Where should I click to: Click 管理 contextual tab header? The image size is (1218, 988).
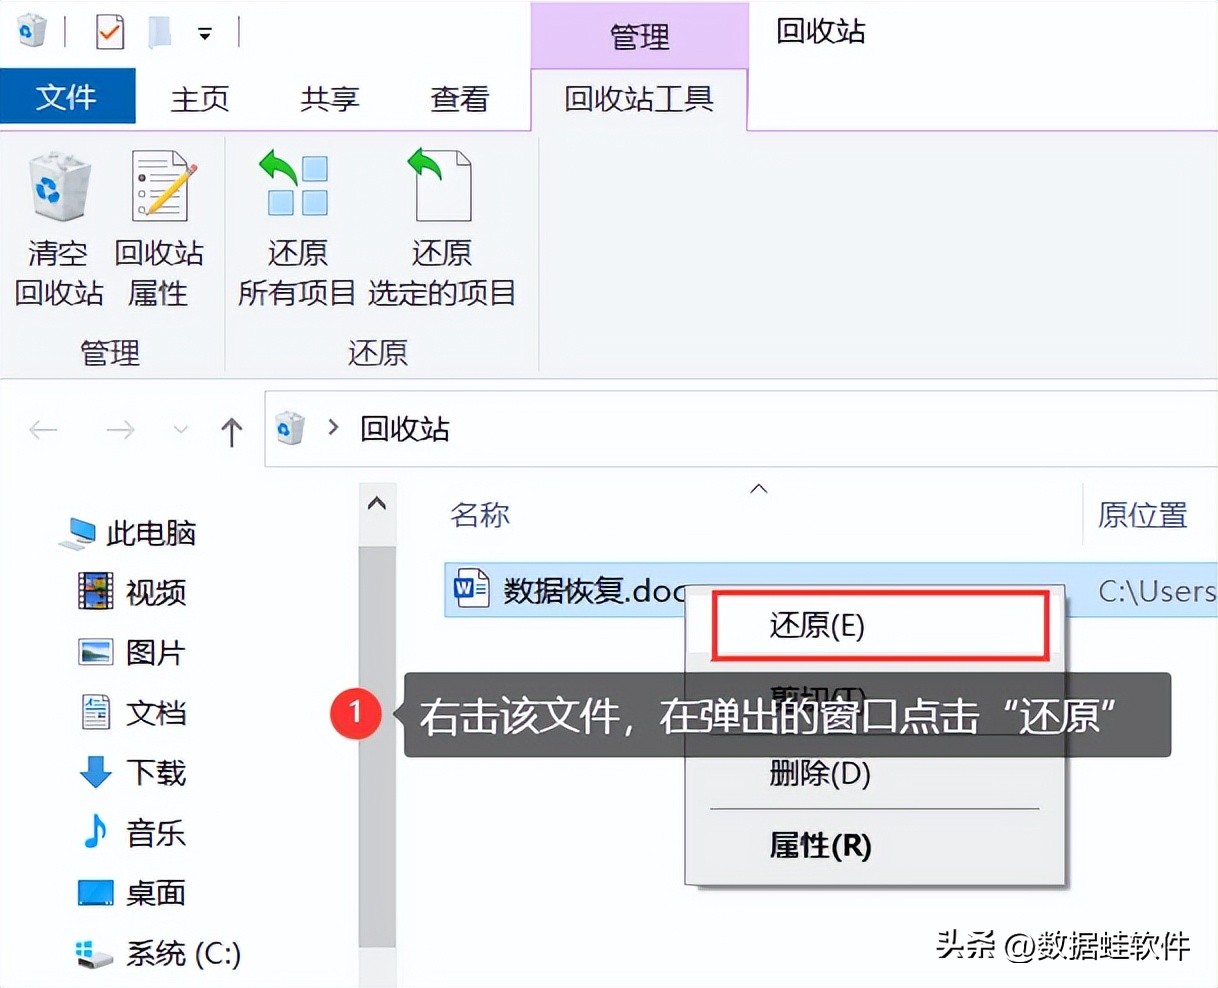[x=640, y=37]
